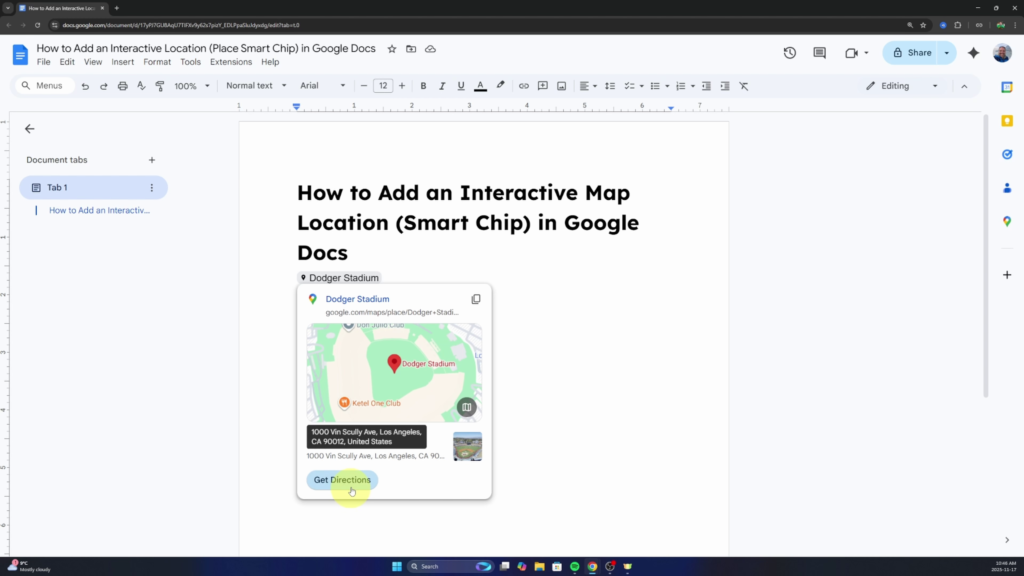The height and width of the screenshot is (576, 1024).
Task: Toggle bold formatting
Action: tap(424, 85)
